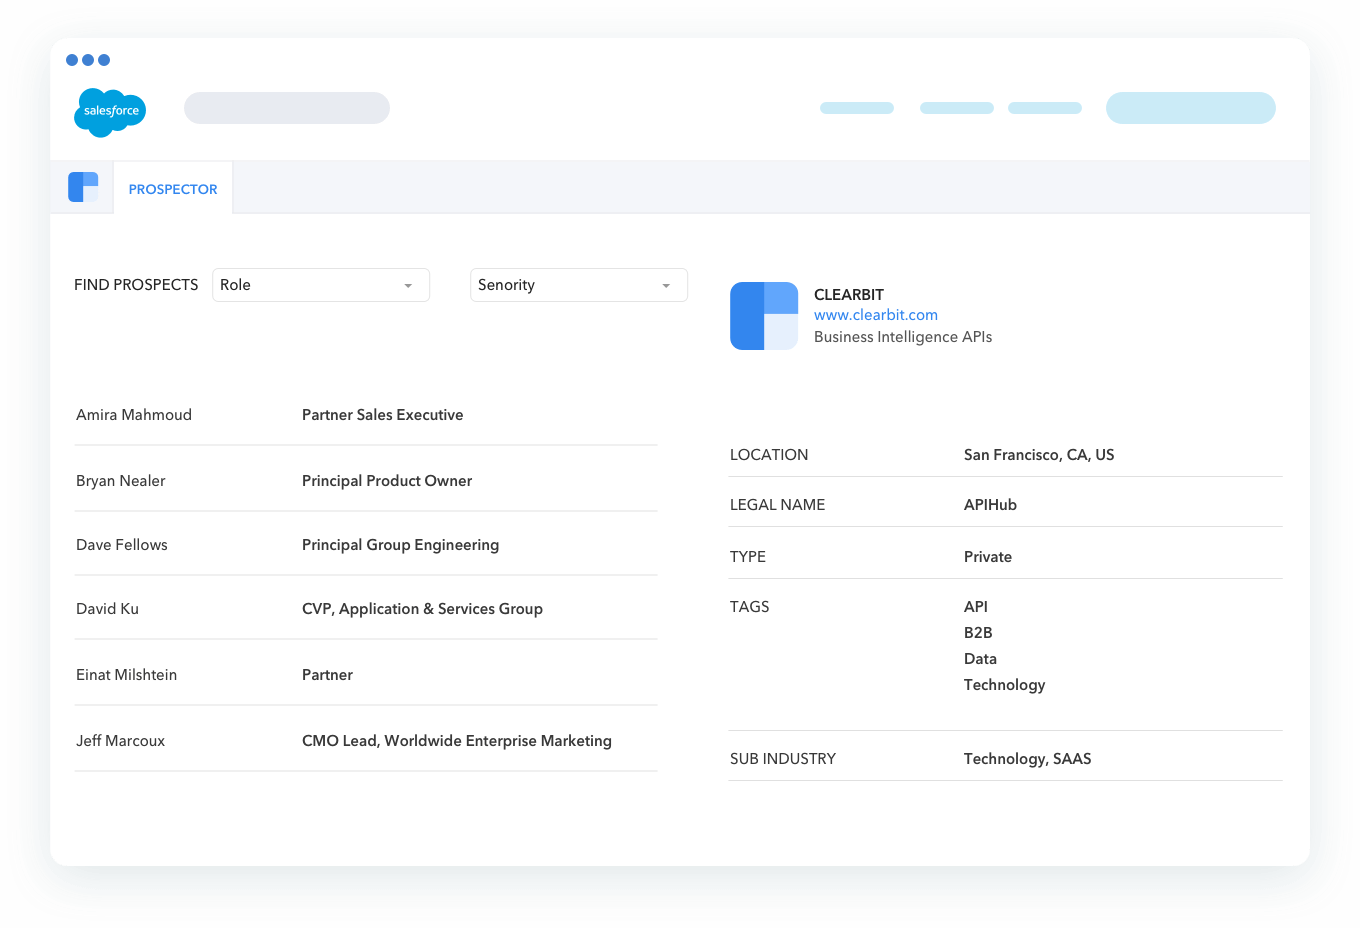Viewport: 1360px width, 928px height.
Task: Click the third header navigation placeholder
Action: tap(1045, 108)
